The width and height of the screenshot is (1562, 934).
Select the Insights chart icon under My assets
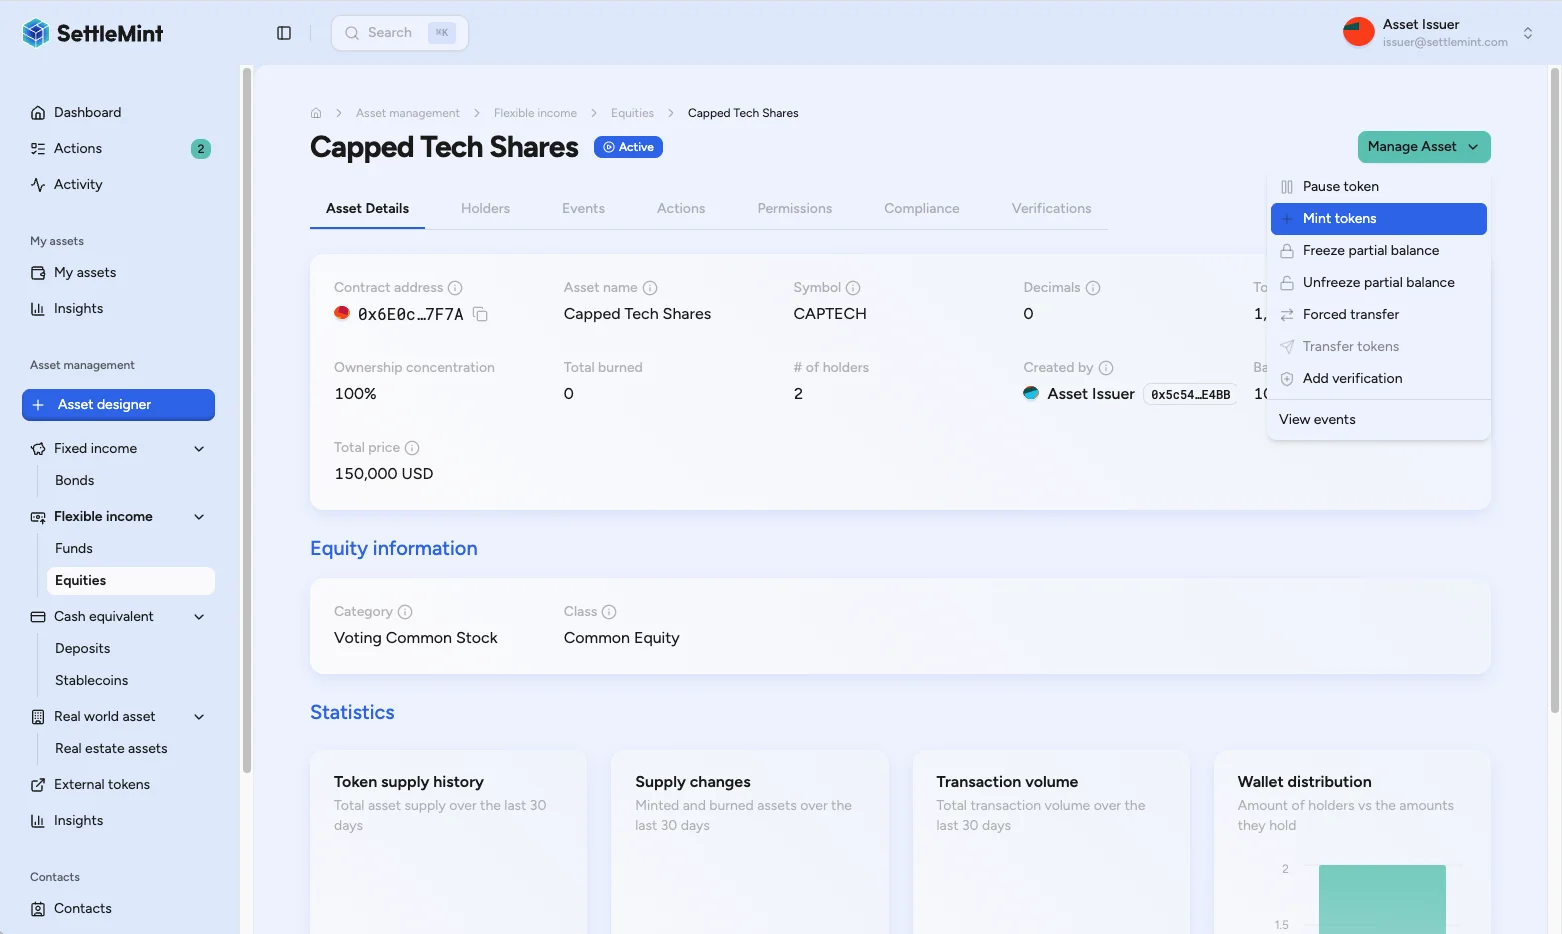click(x=37, y=308)
